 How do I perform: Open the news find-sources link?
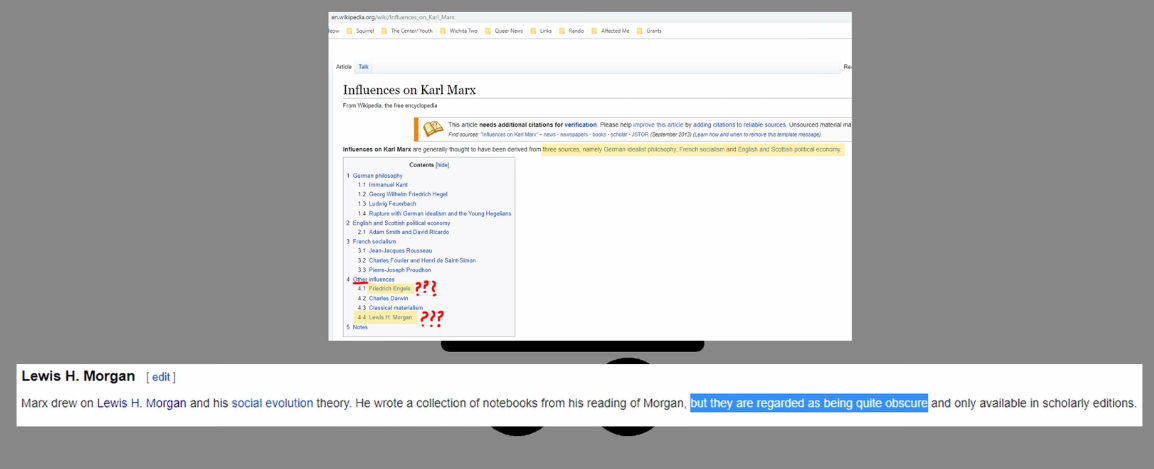click(x=550, y=135)
